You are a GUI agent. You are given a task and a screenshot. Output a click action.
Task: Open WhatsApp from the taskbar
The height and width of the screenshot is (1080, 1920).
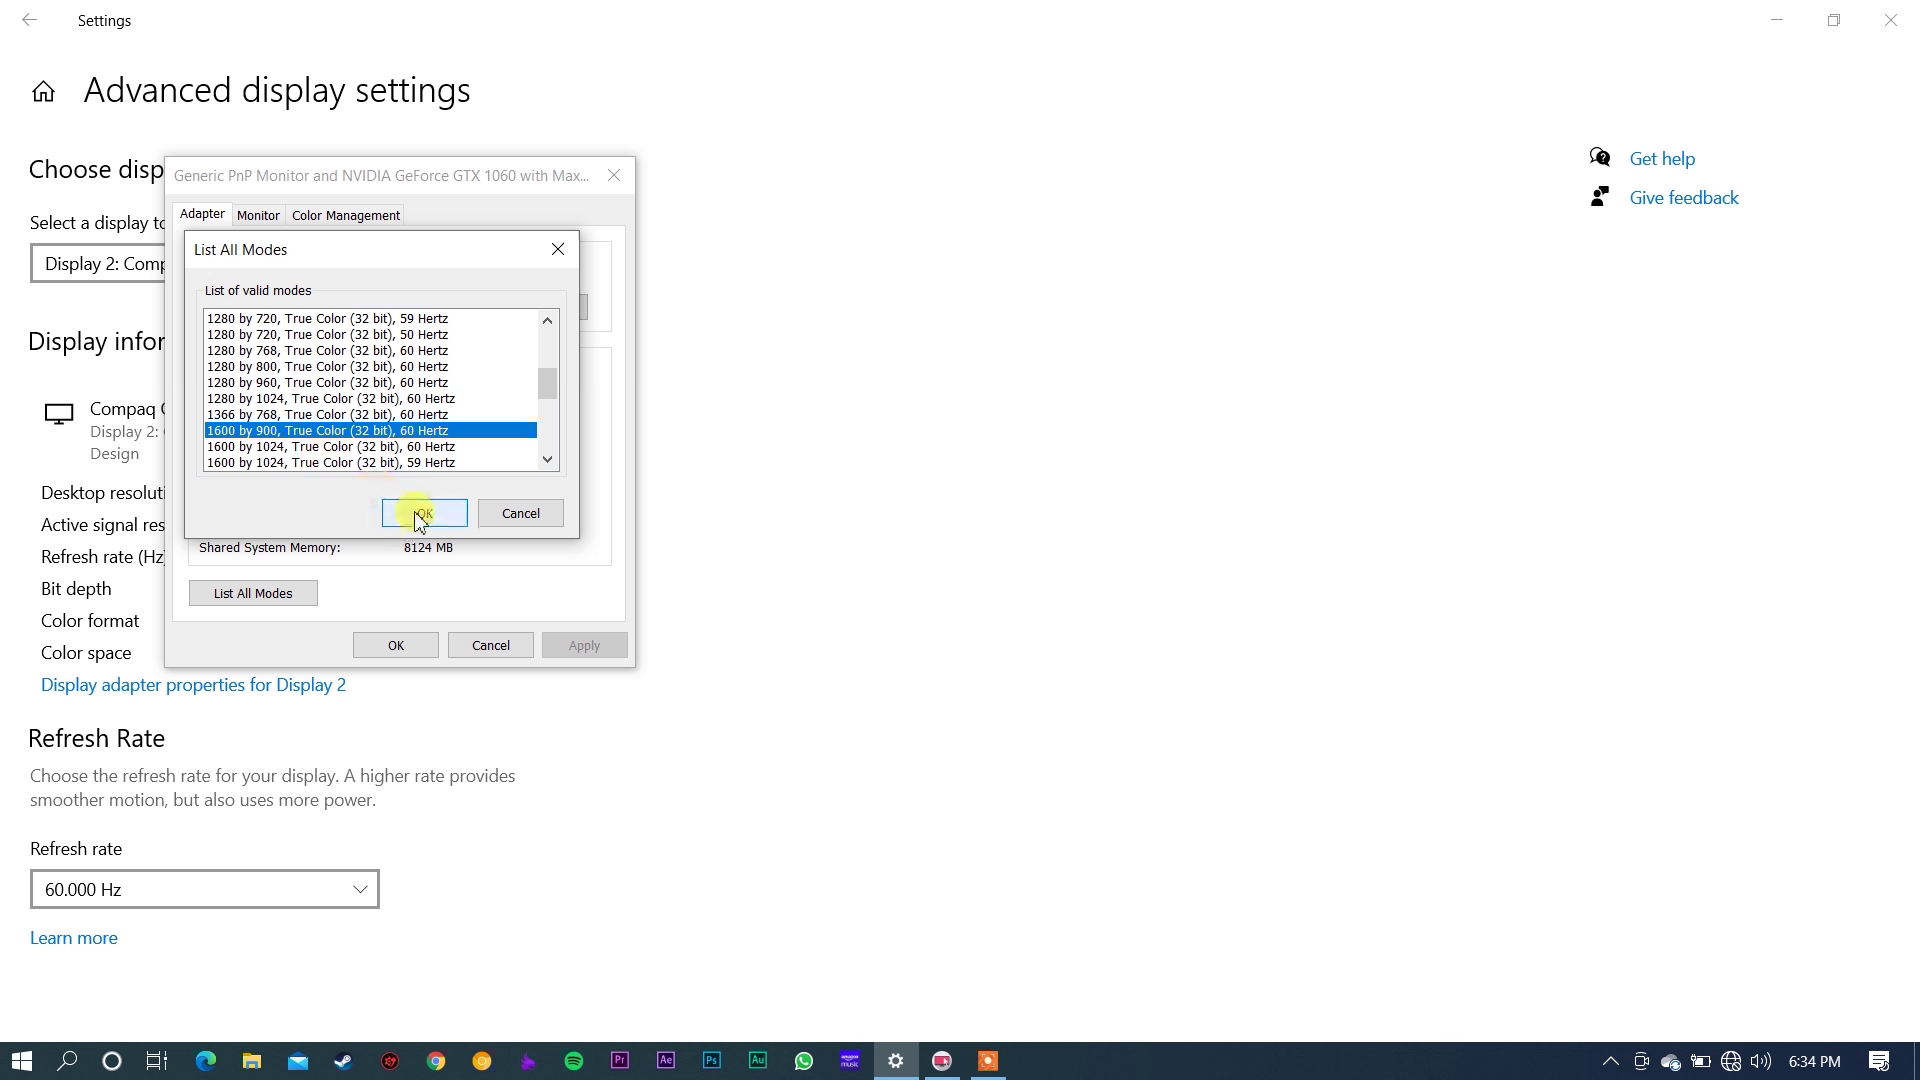pos(803,1060)
